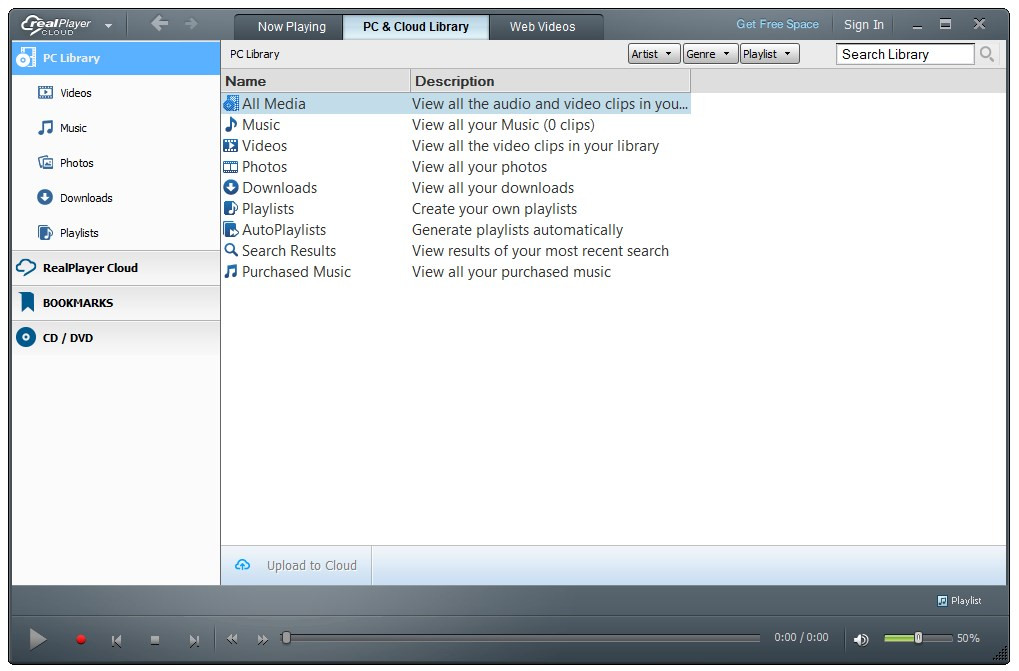Skip to next track

click(x=194, y=640)
